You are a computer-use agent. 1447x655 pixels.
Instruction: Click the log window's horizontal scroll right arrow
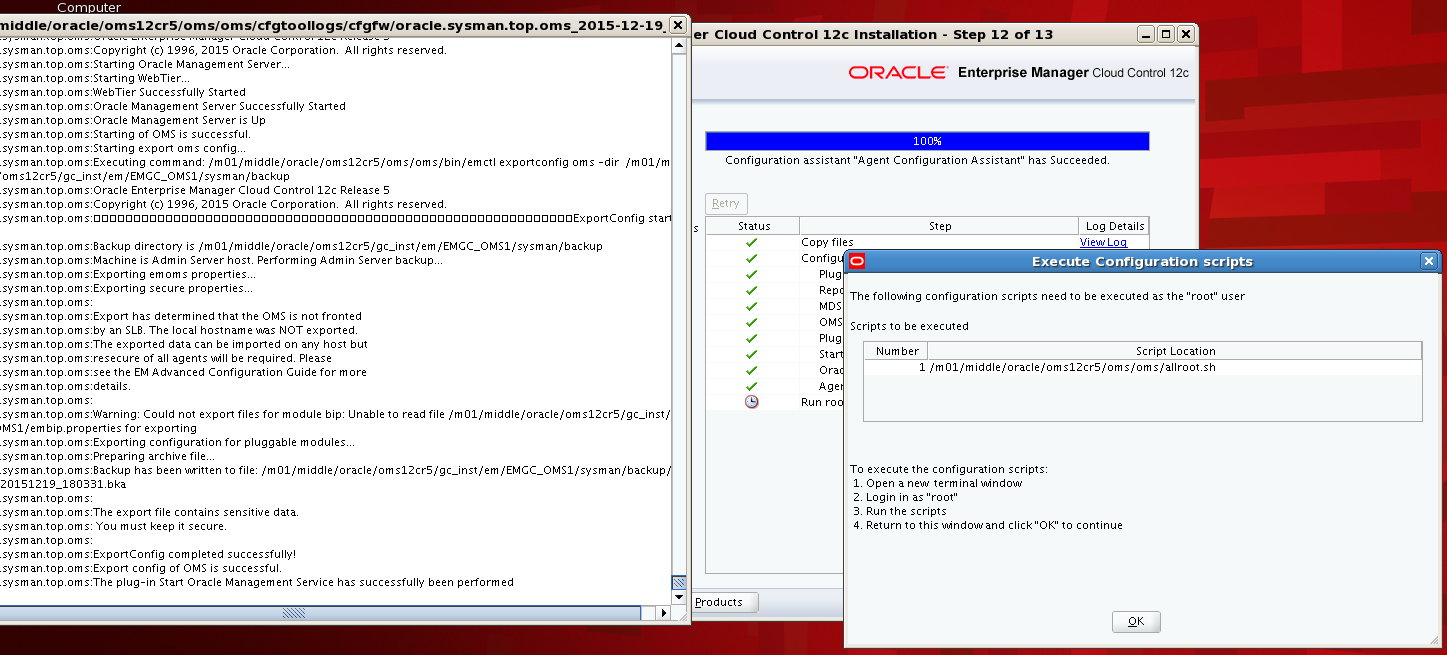pos(662,613)
